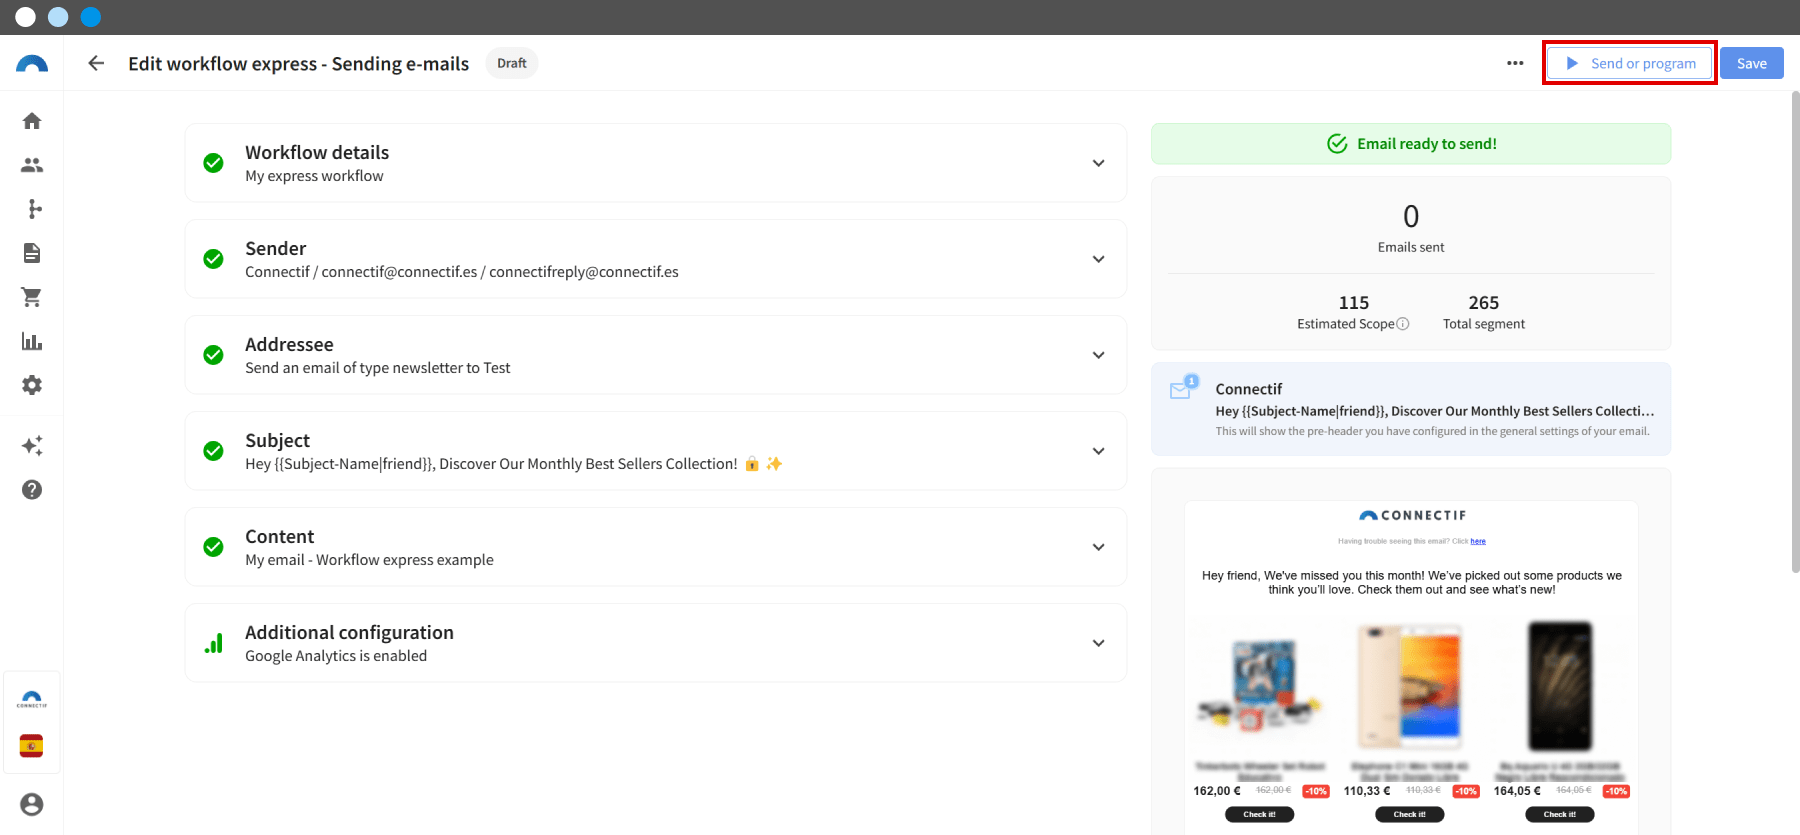Click the inbox envelope preview icon
Screen dimensions: 1800x835
click(x=1184, y=387)
